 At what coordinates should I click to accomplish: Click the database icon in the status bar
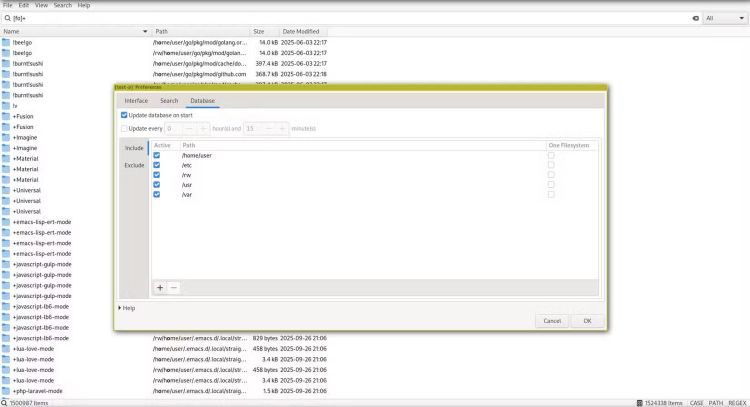[640, 402]
